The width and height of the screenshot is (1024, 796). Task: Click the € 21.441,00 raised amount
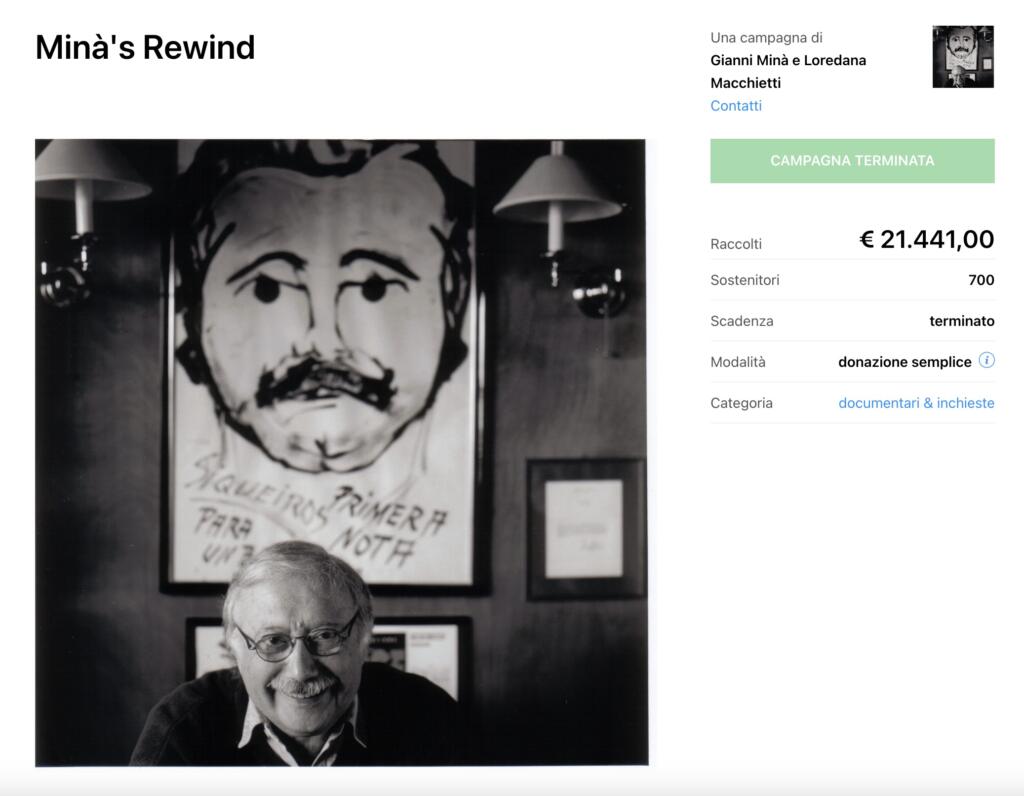click(926, 240)
